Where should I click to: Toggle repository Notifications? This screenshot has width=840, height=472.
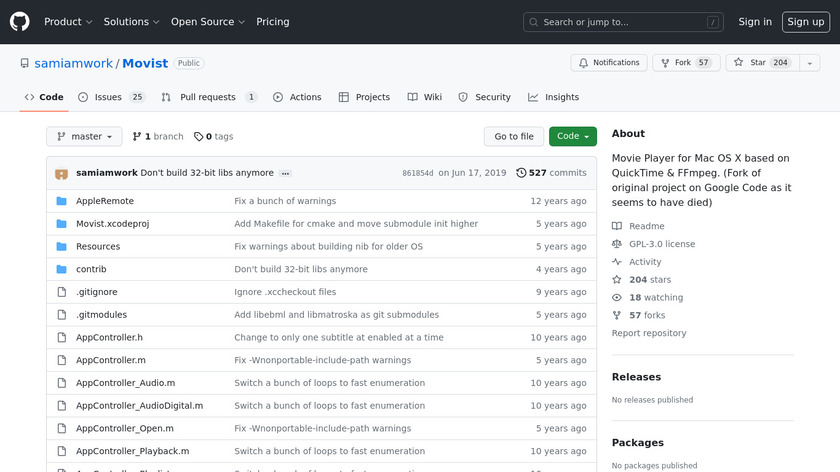(x=609, y=63)
